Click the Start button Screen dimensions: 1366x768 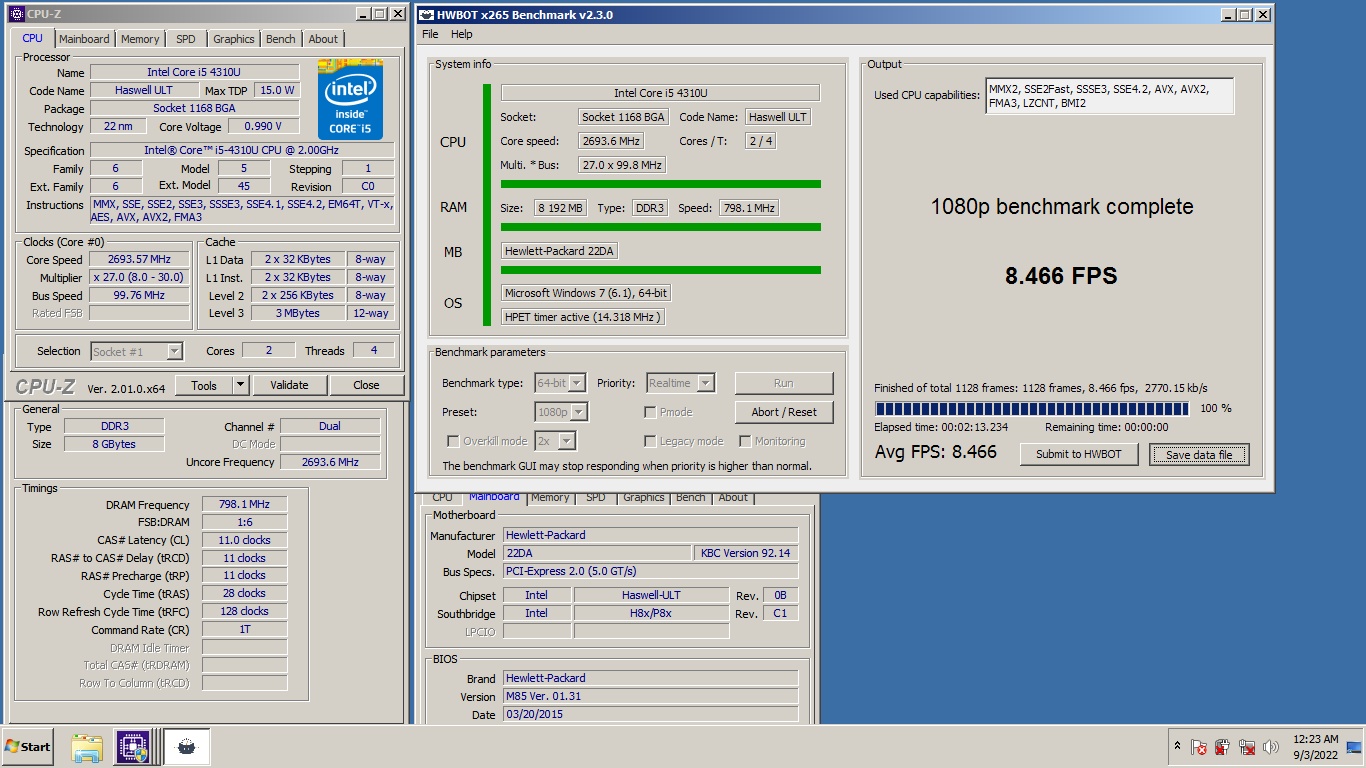coord(28,747)
